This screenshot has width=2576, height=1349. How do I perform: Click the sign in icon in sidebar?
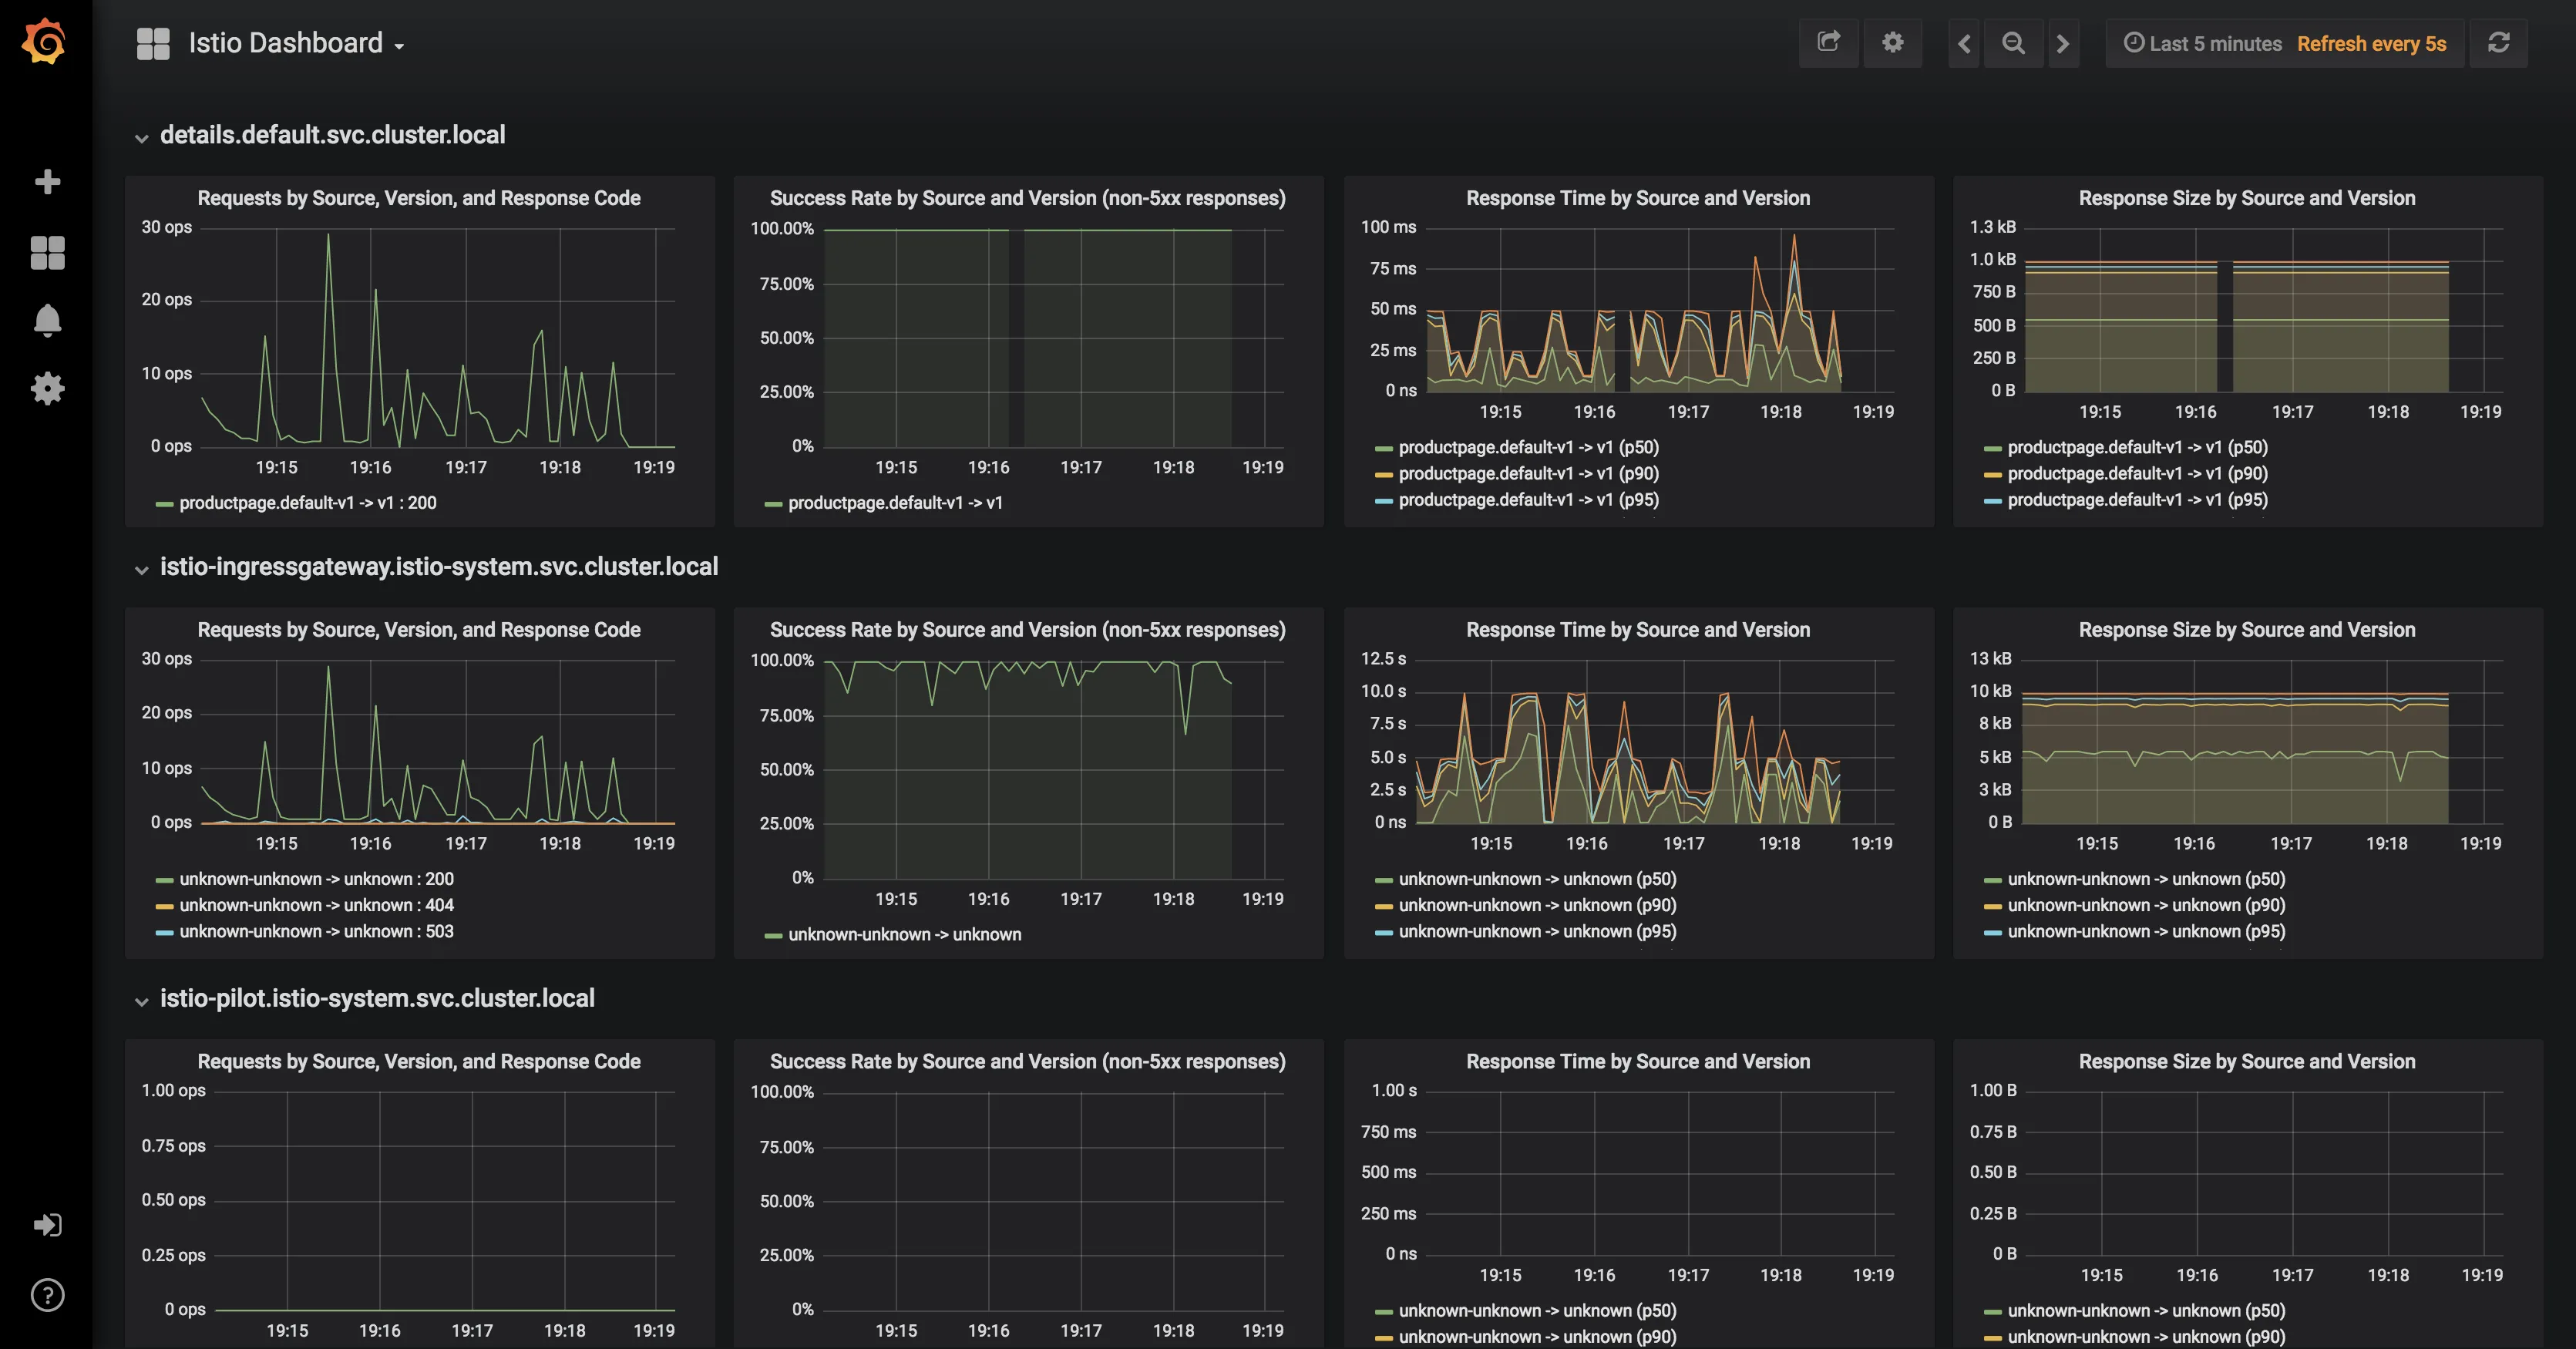[47, 1225]
